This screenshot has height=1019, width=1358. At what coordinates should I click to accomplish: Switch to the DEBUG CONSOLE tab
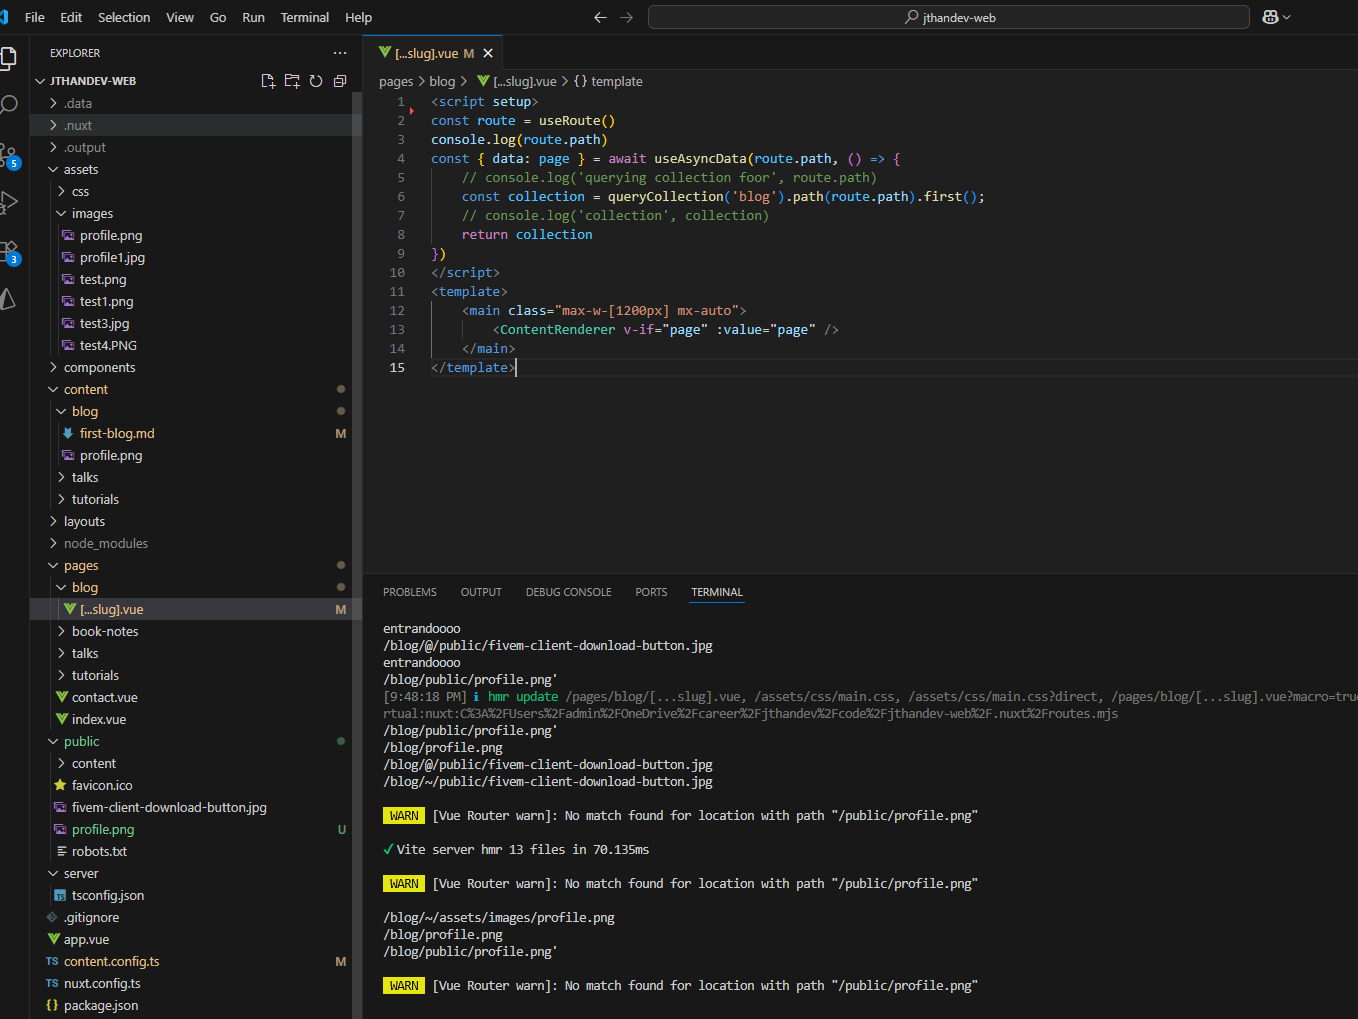pyautogui.click(x=568, y=592)
